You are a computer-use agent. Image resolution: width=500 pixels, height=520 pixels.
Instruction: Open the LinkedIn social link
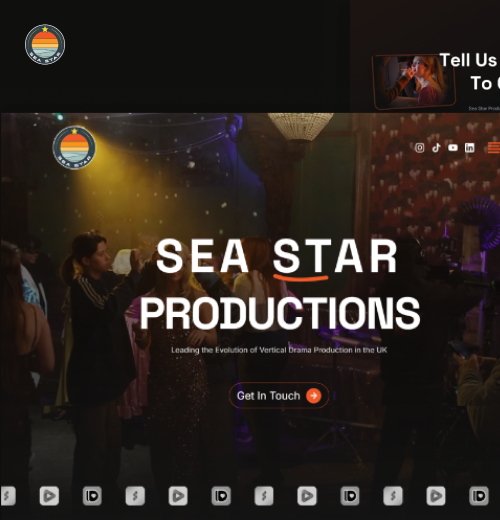coord(469,148)
